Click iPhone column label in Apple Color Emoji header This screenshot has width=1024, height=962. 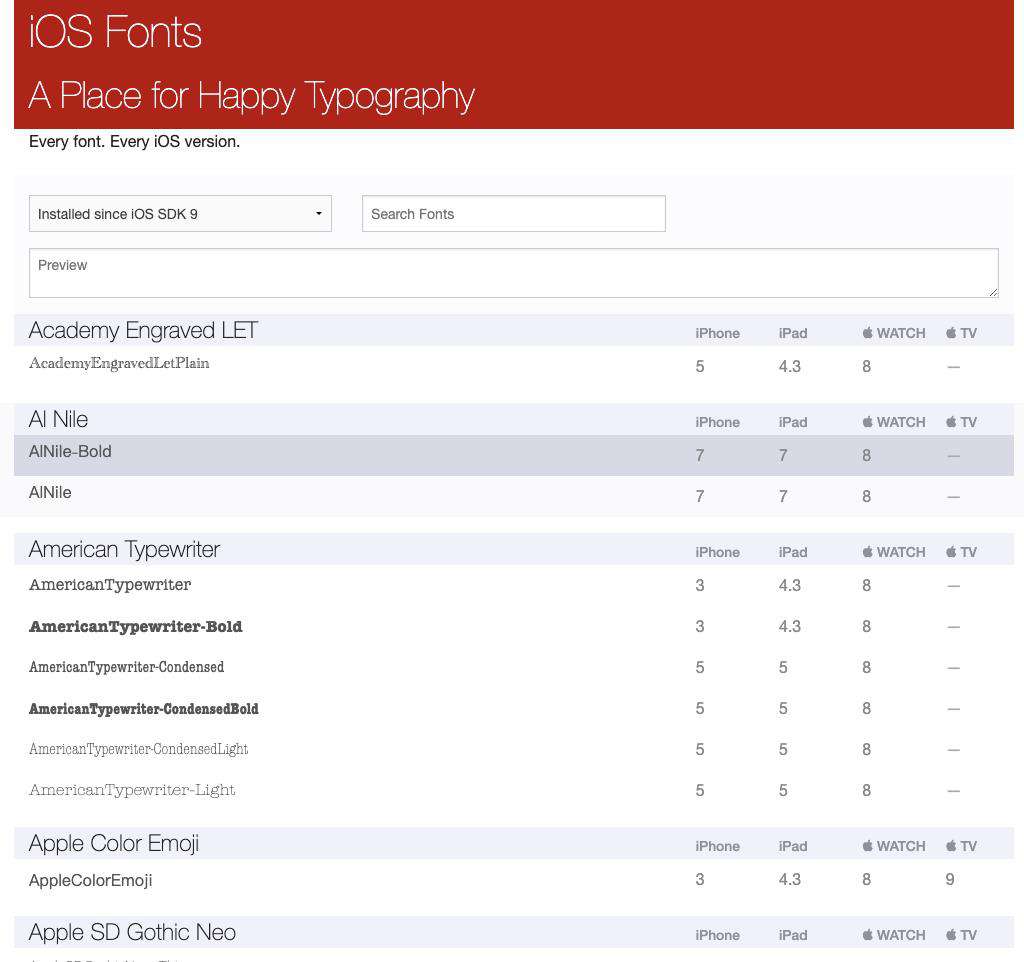click(717, 846)
